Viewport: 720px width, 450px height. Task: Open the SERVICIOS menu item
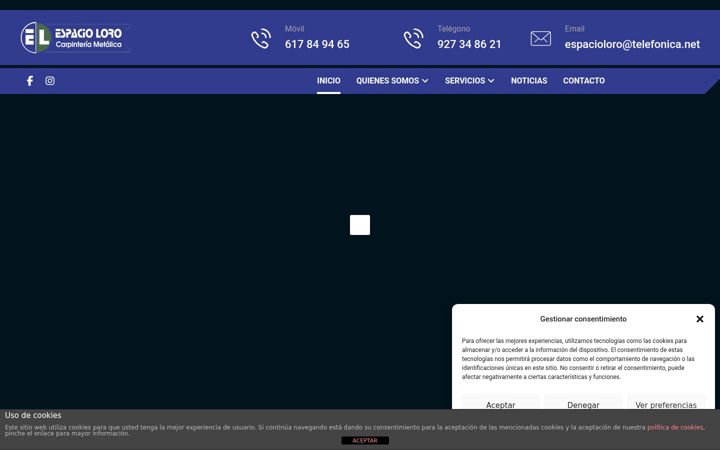coord(465,81)
